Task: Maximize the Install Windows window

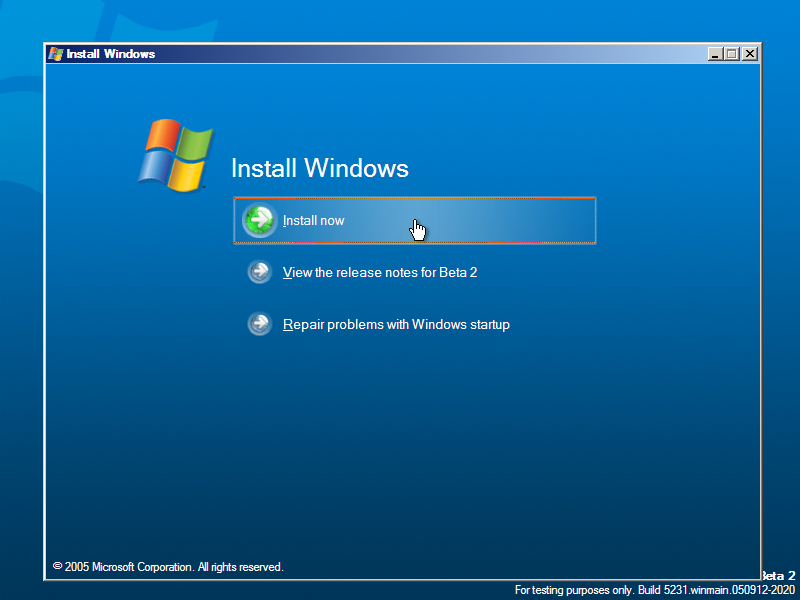Action: tap(732, 54)
